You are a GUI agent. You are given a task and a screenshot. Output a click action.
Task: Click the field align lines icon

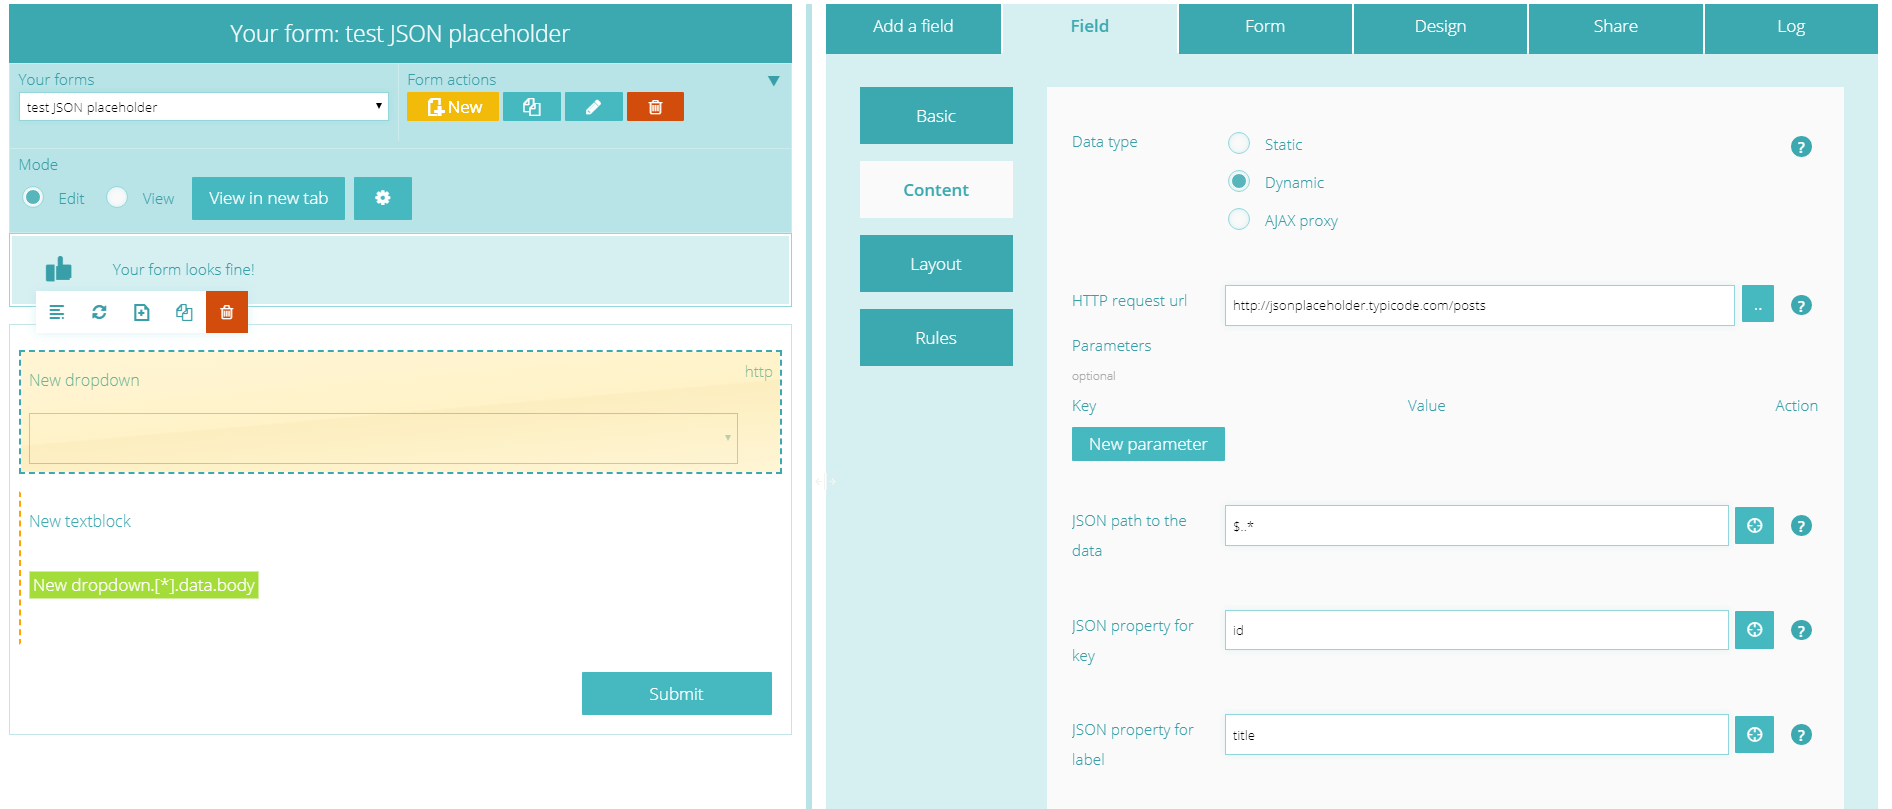click(57, 312)
